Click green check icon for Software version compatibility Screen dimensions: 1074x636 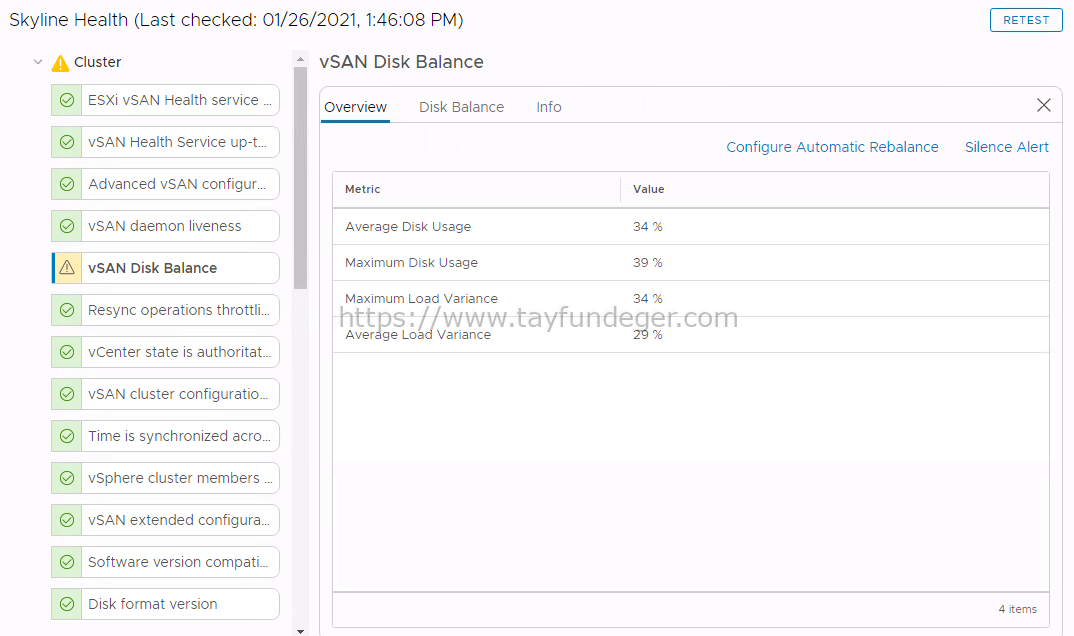[67, 562]
